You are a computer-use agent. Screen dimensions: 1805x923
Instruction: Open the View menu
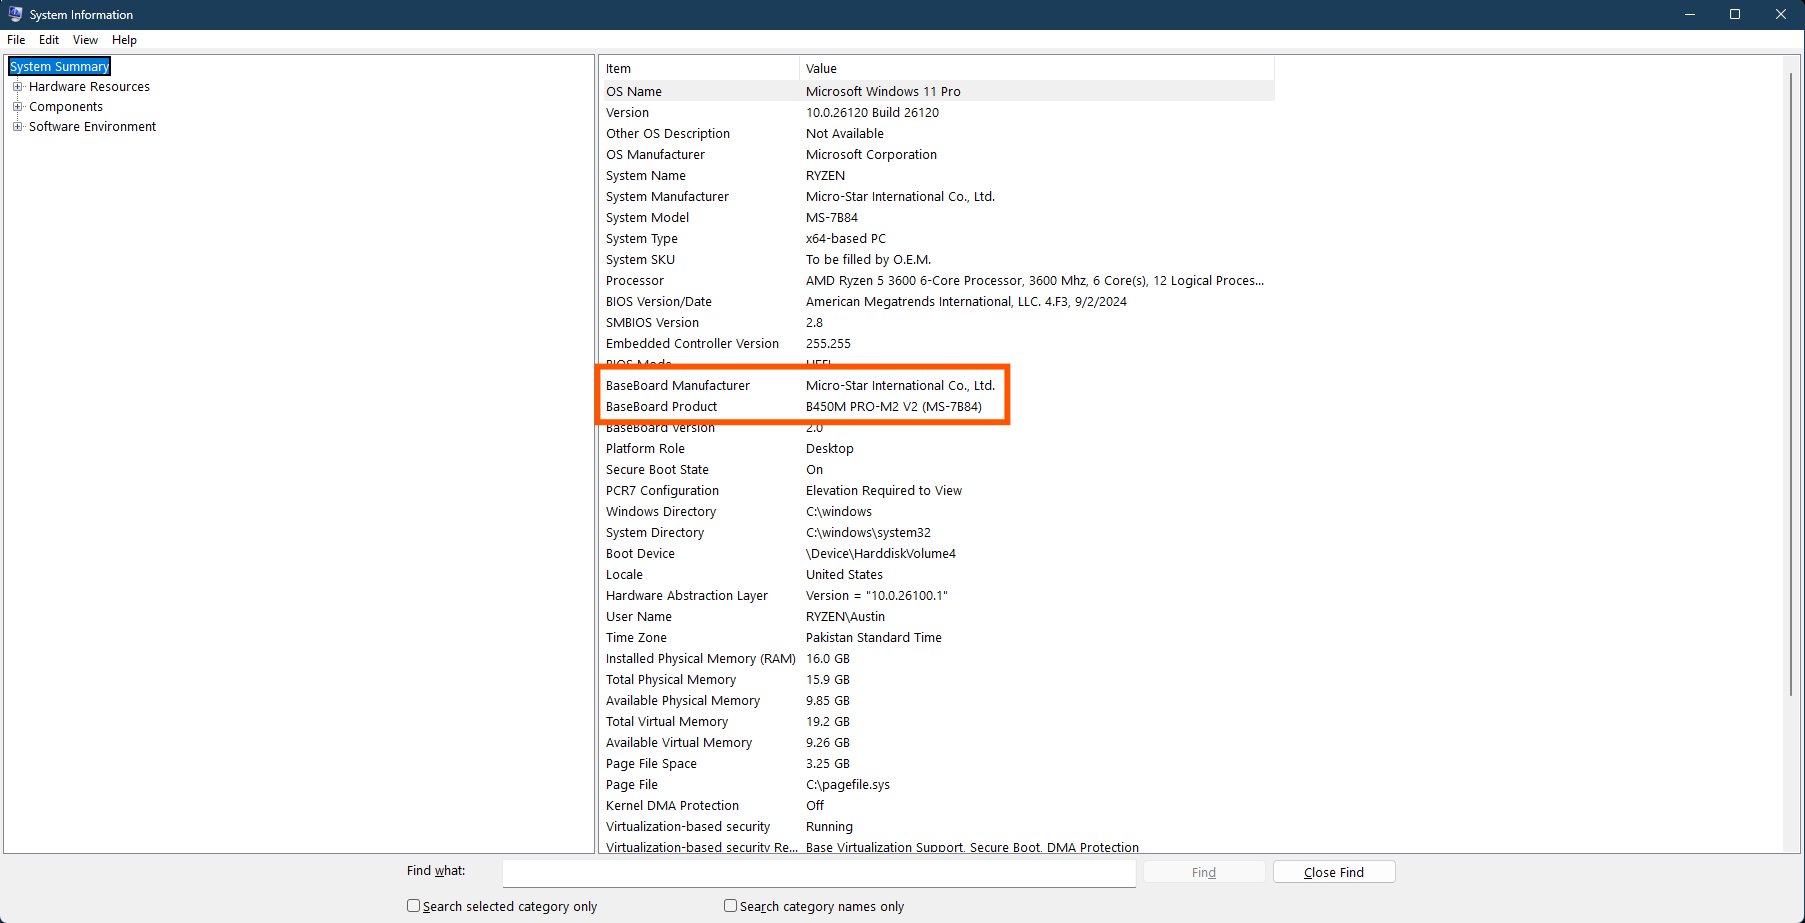tap(85, 40)
